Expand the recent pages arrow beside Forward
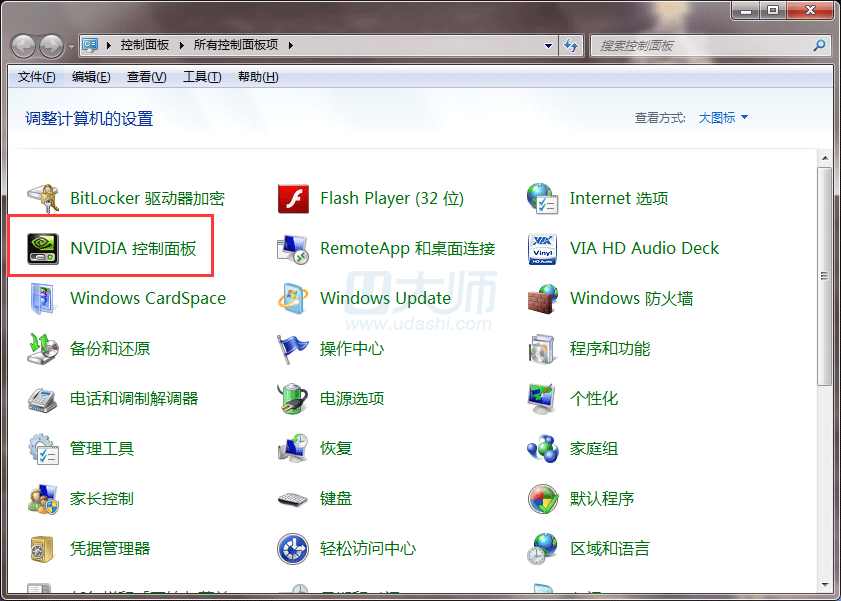 click(71, 46)
